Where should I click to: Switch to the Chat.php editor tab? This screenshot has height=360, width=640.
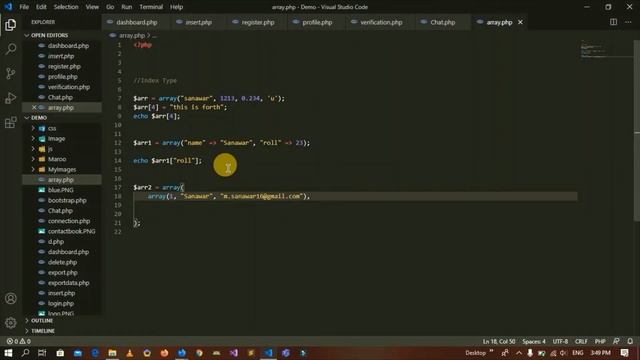442,22
